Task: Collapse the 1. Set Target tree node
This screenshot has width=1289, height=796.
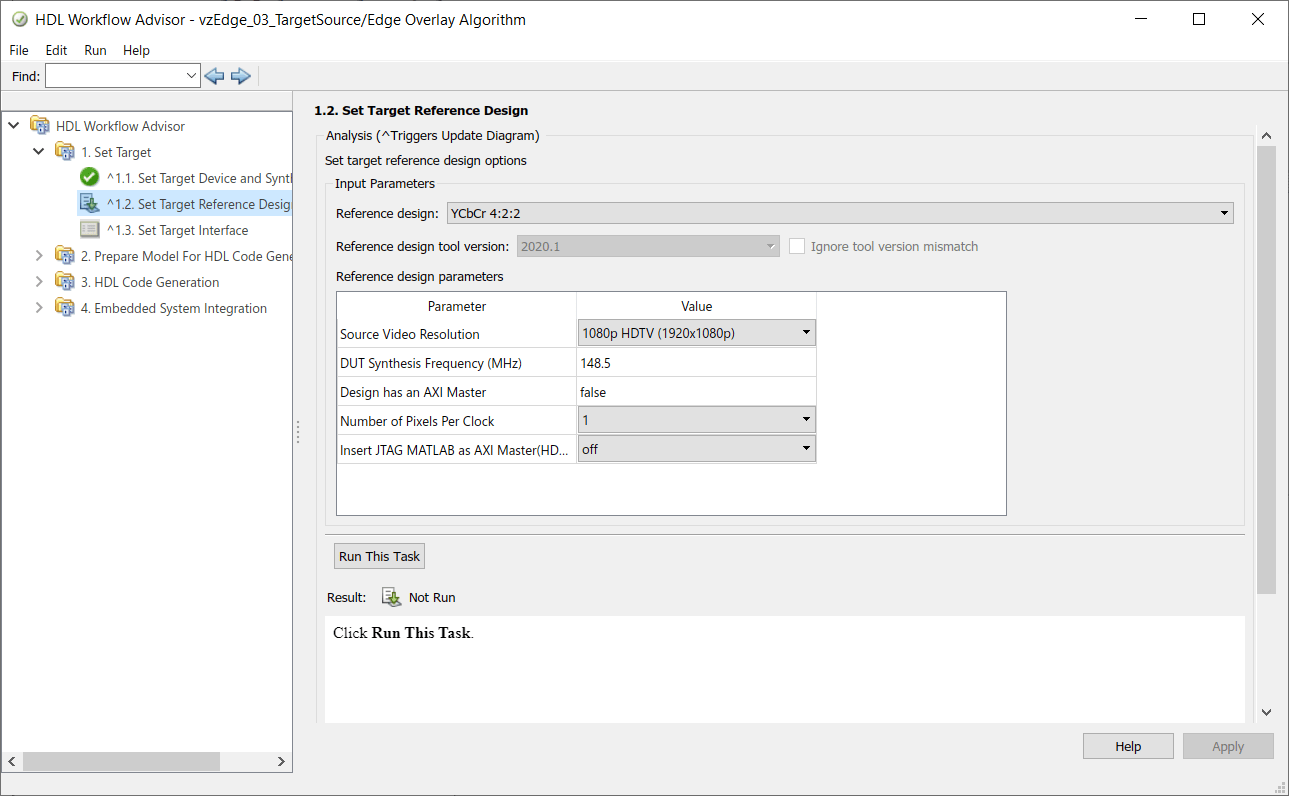Action: pyautogui.click(x=39, y=152)
